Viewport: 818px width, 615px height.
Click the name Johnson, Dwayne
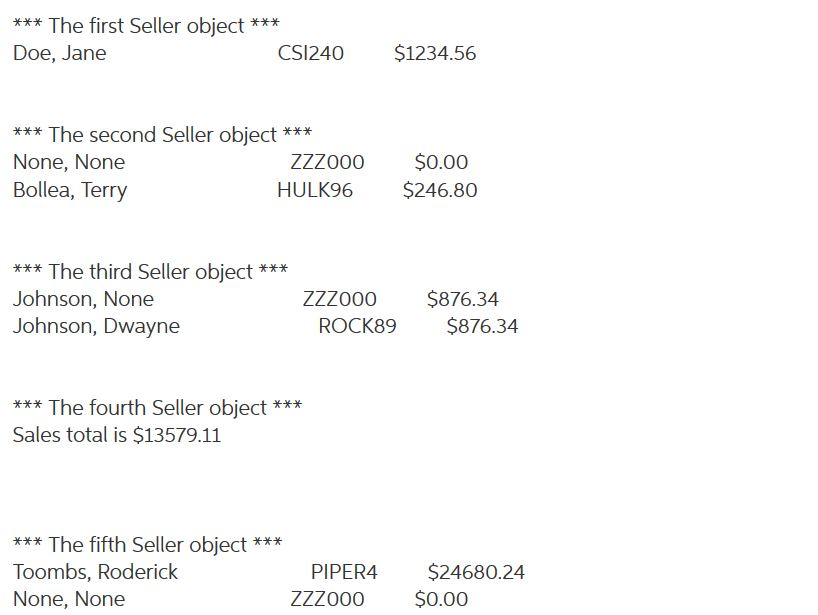[96, 327]
